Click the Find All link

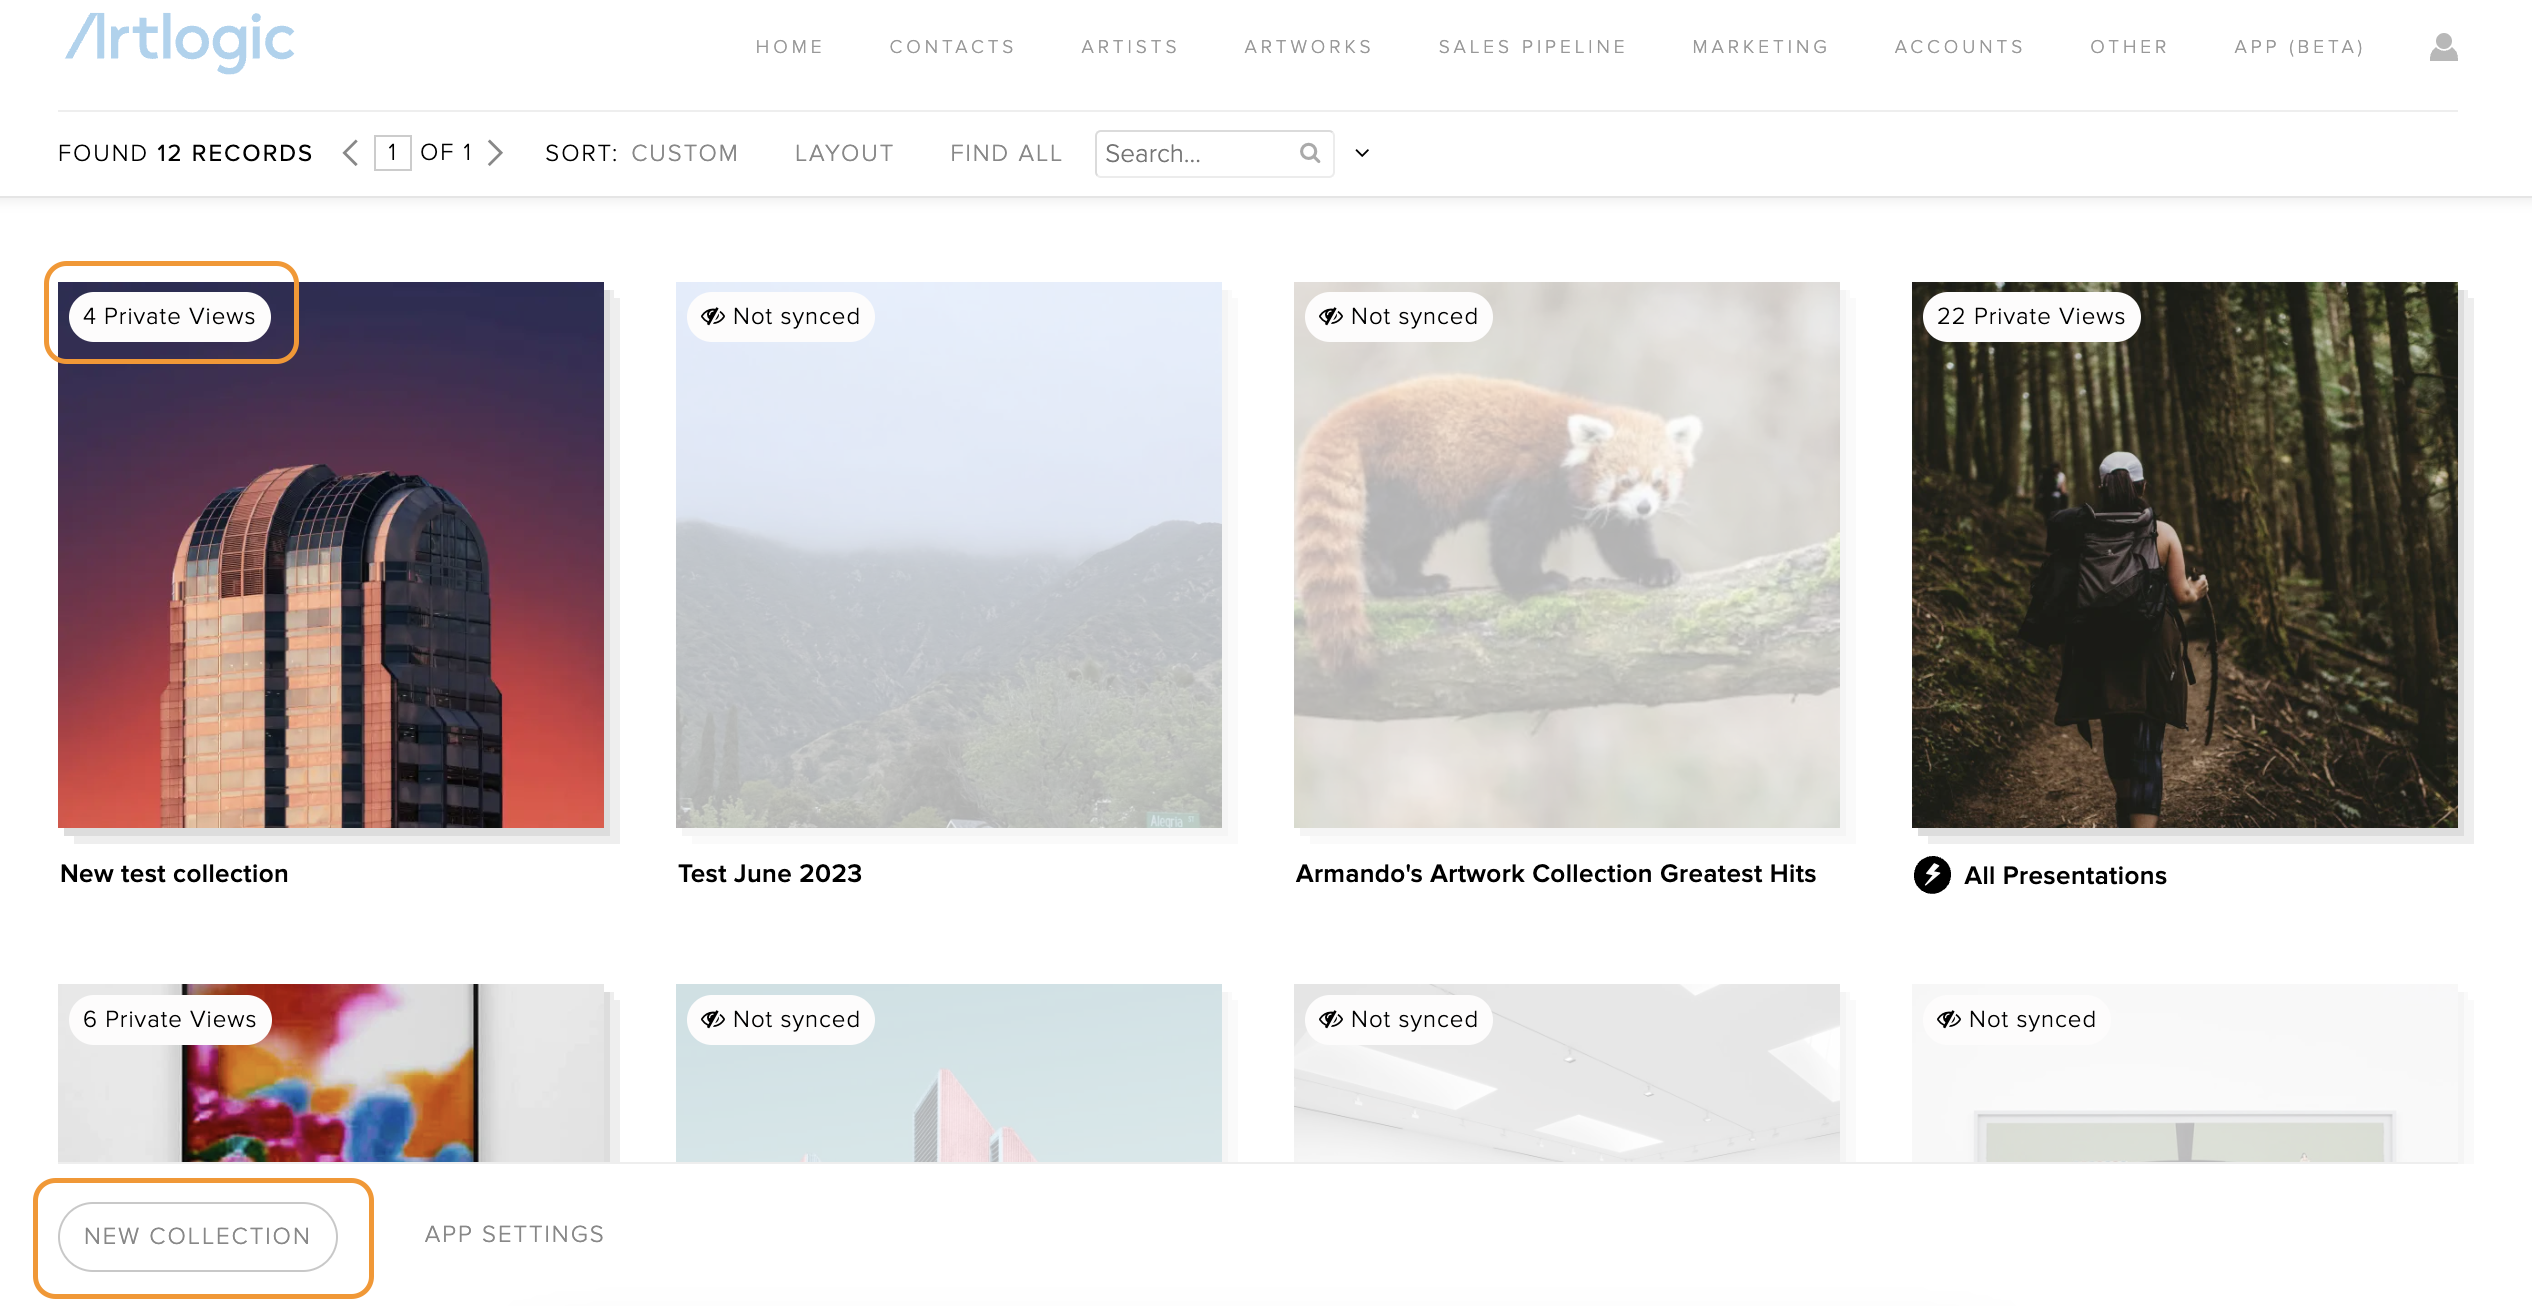(x=1005, y=153)
